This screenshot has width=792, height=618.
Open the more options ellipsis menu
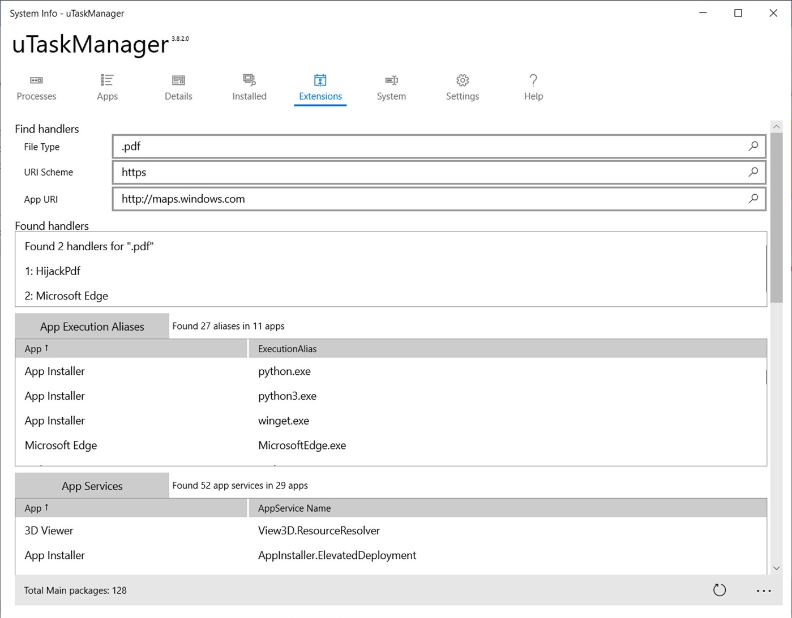tap(764, 590)
